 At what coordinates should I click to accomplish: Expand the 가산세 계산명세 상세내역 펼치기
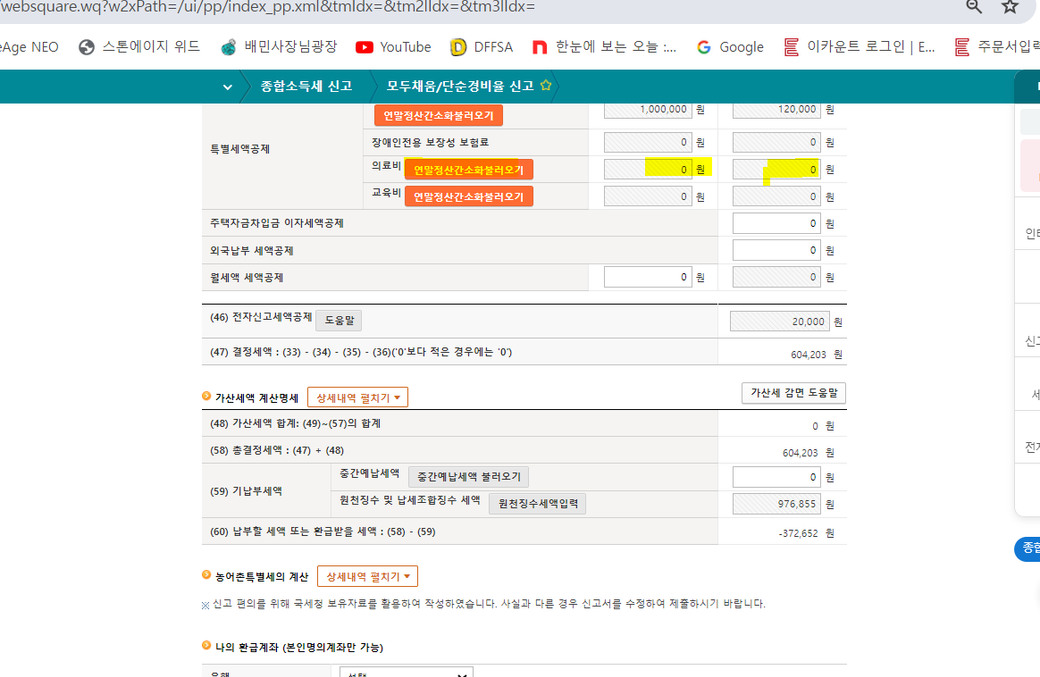(357, 398)
